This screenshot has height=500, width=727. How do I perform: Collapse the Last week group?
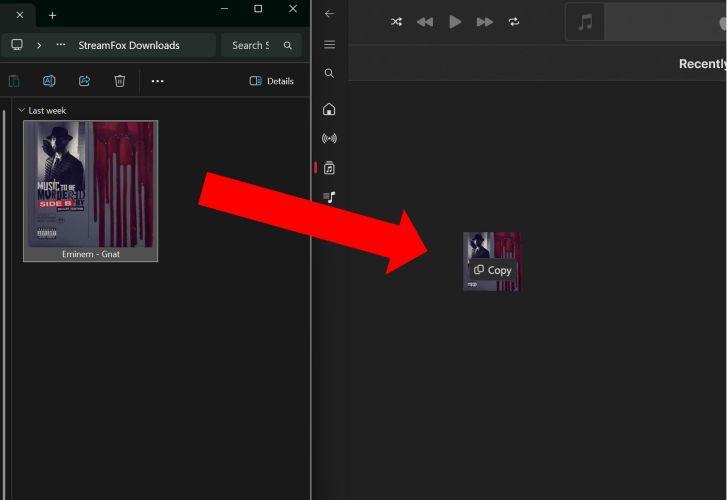point(21,110)
